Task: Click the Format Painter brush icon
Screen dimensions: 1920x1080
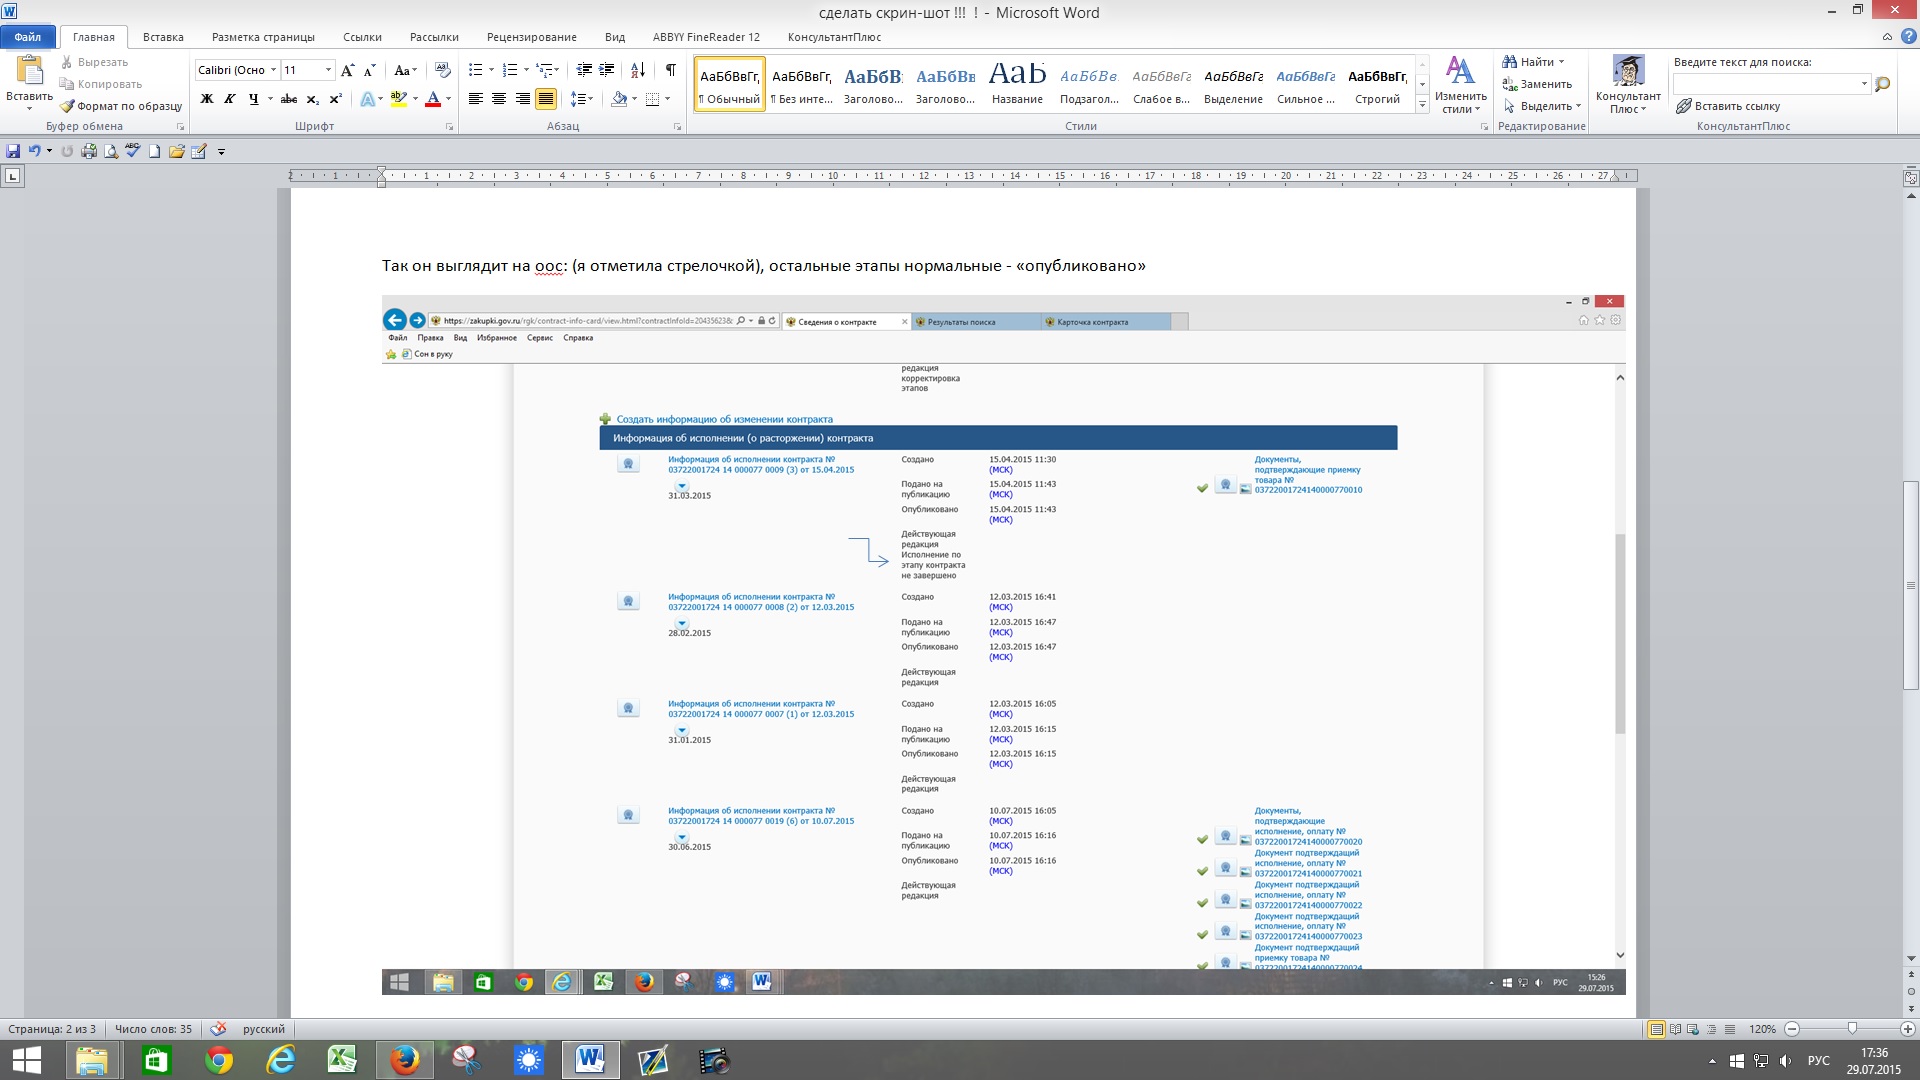Action: 67,106
